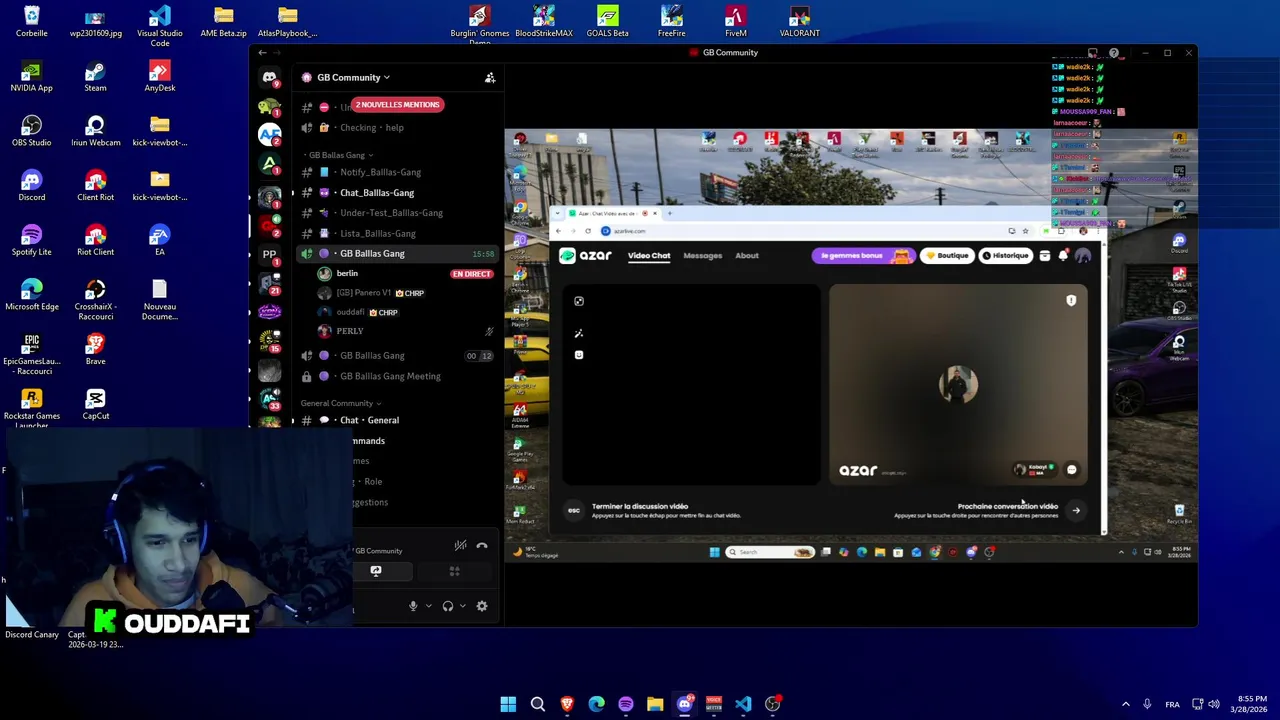
Task: Select Rockstar Games Launcher desktop icon
Action: click(31, 408)
